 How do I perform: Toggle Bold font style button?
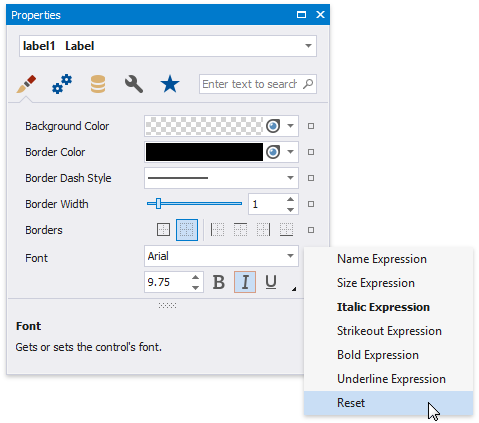tap(219, 282)
